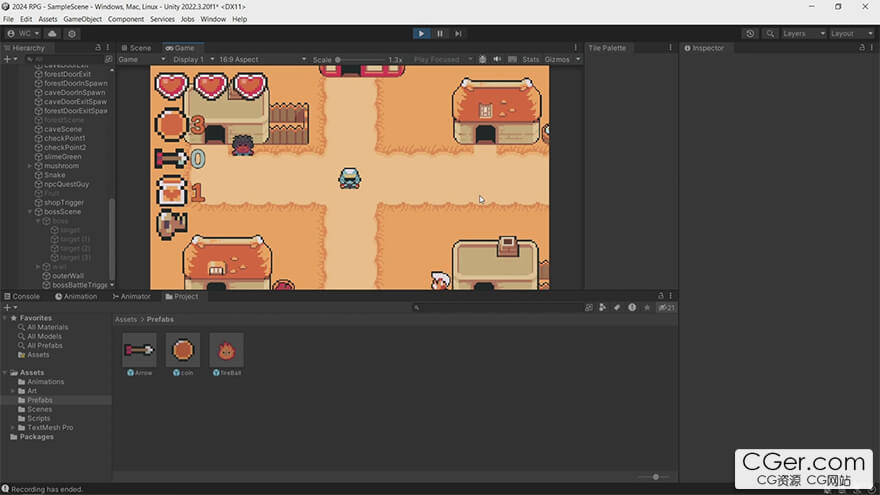The height and width of the screenshot is (495, 880).
Task: Click the Hierarchy search field
Action: [63, 59]
